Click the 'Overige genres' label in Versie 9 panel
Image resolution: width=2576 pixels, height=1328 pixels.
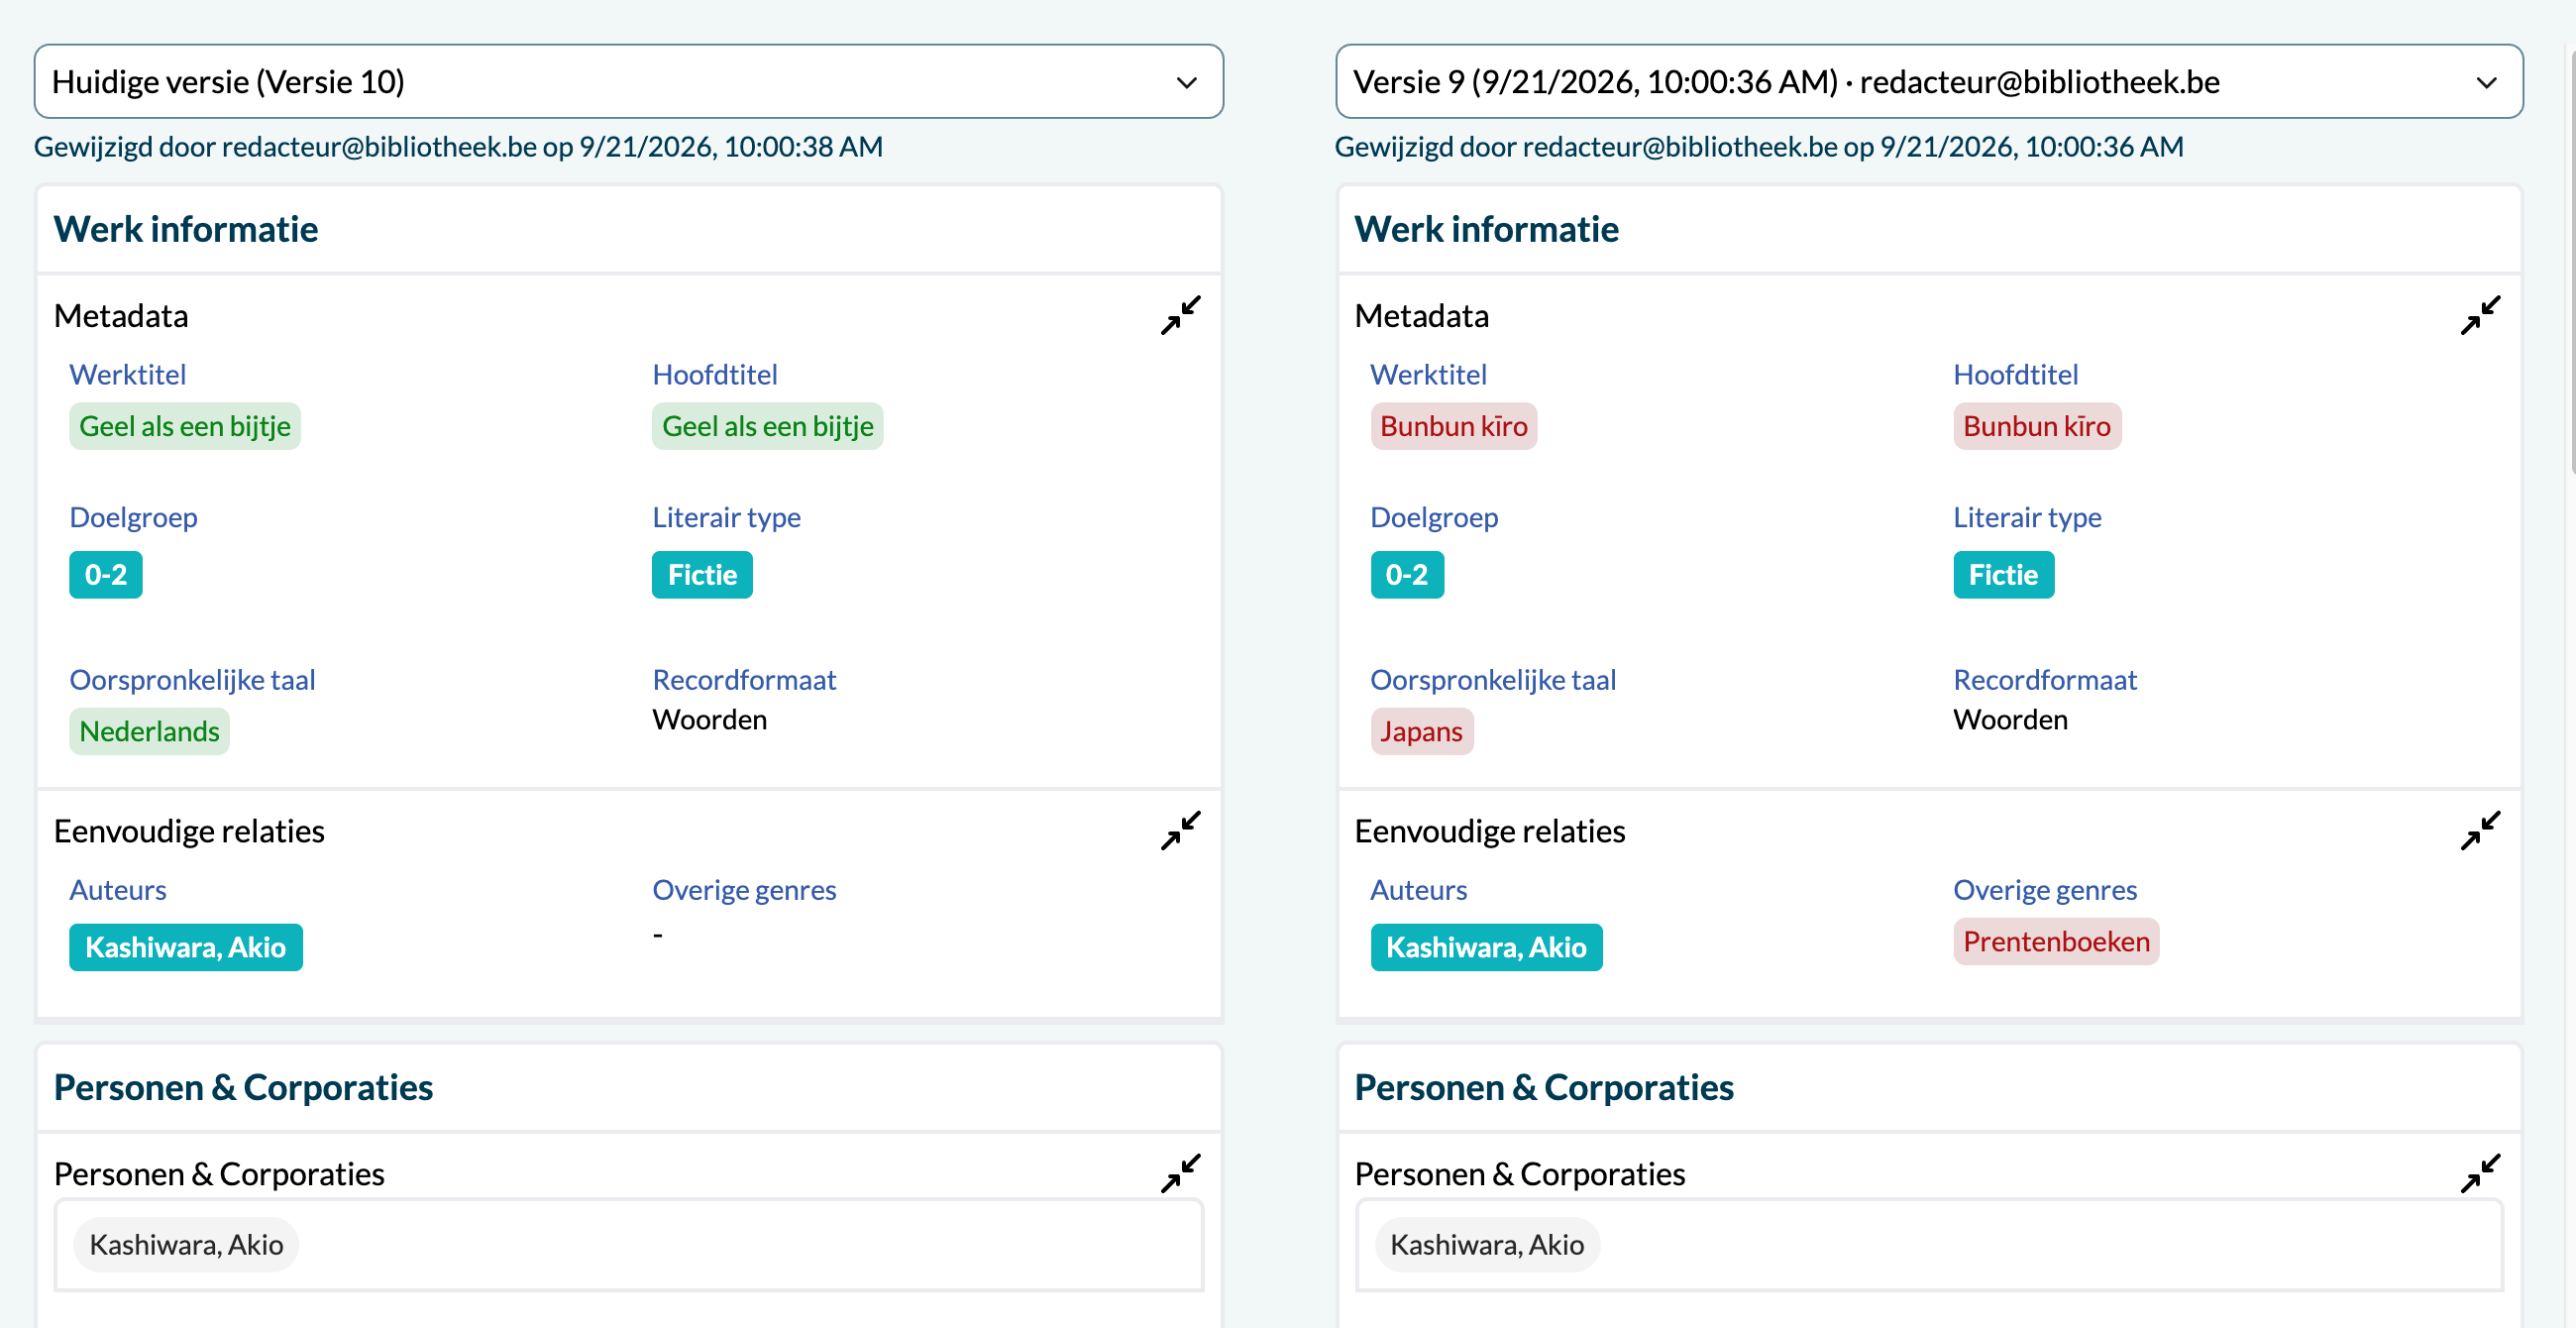tap(2045, 890)
